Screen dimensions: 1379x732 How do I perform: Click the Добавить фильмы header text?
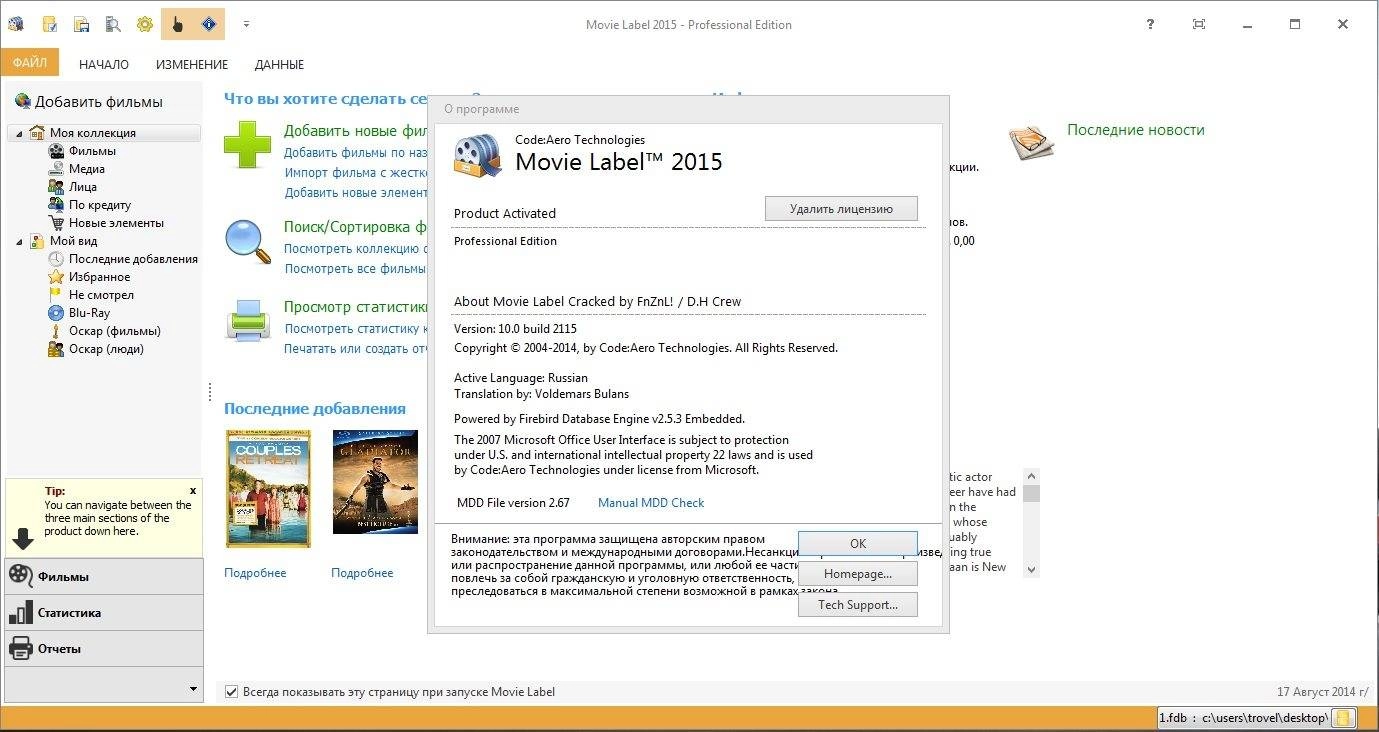point(98,102)
